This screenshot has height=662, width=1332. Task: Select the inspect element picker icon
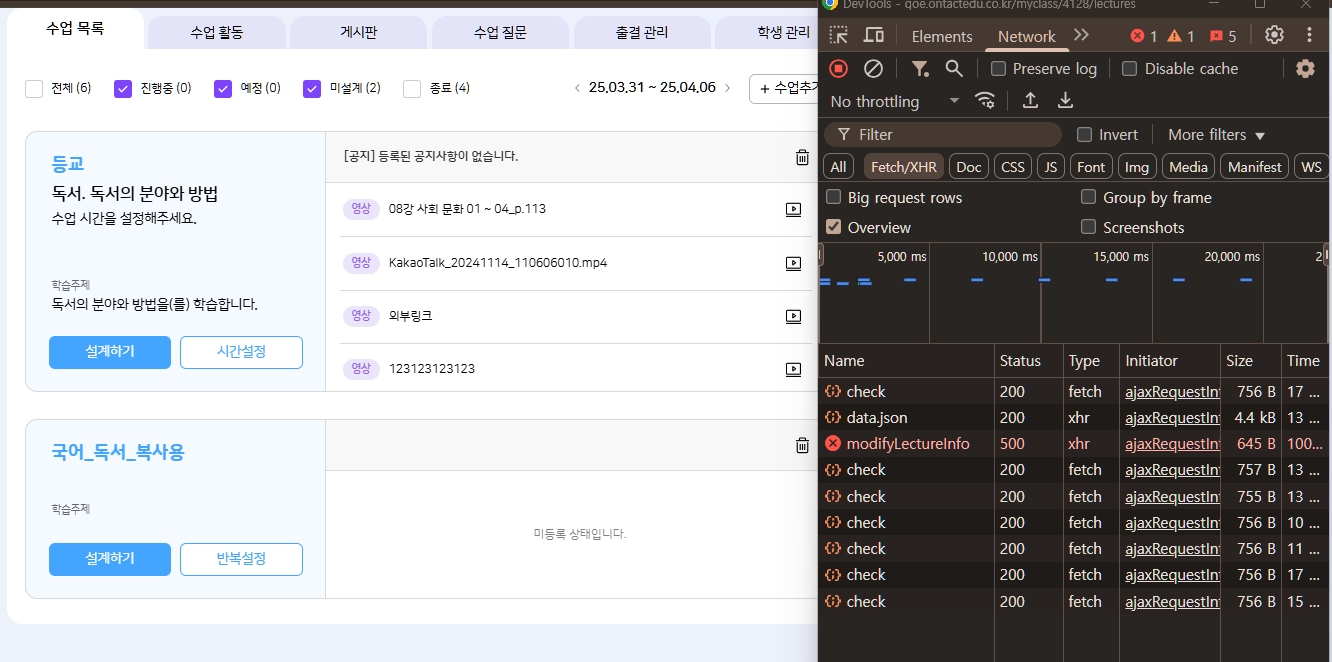point(839,36)
